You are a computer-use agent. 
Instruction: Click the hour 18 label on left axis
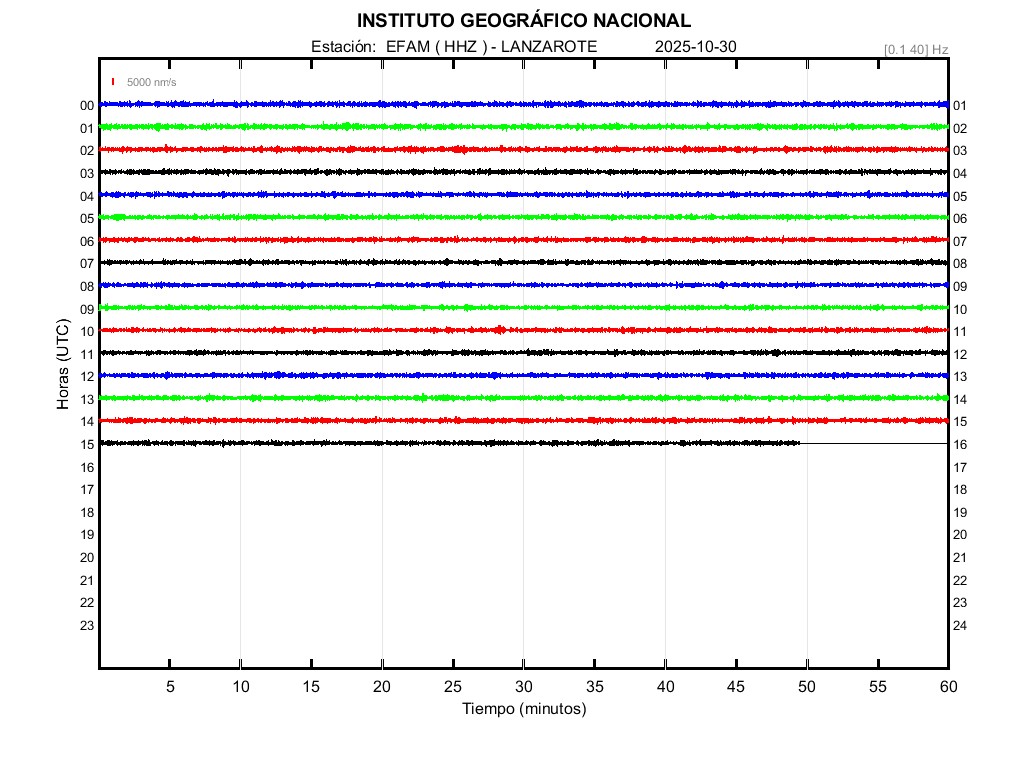coord(87,512)
